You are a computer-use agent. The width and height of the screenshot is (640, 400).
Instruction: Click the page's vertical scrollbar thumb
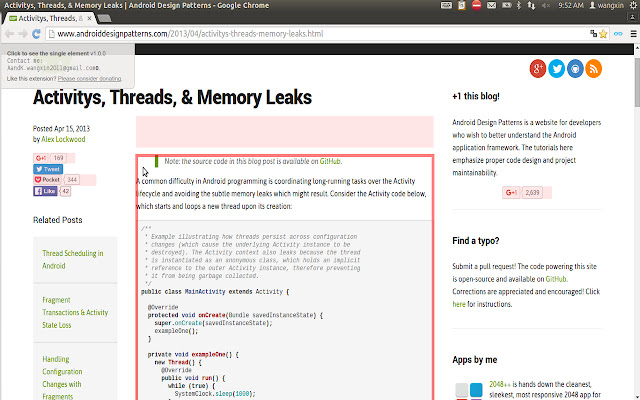coord(636,82)
